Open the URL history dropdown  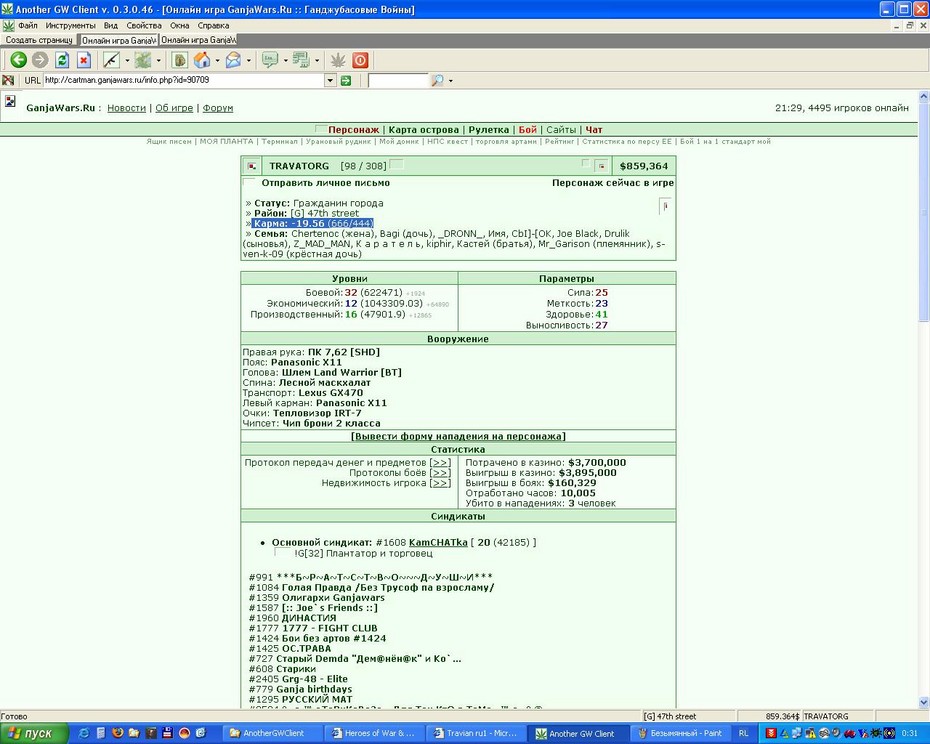click(x=331, y=81)
